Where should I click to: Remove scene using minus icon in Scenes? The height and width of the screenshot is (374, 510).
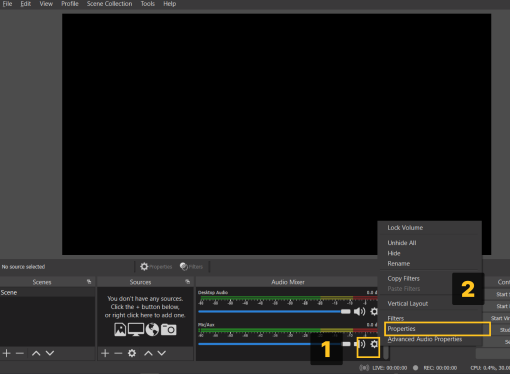[20, 353]
